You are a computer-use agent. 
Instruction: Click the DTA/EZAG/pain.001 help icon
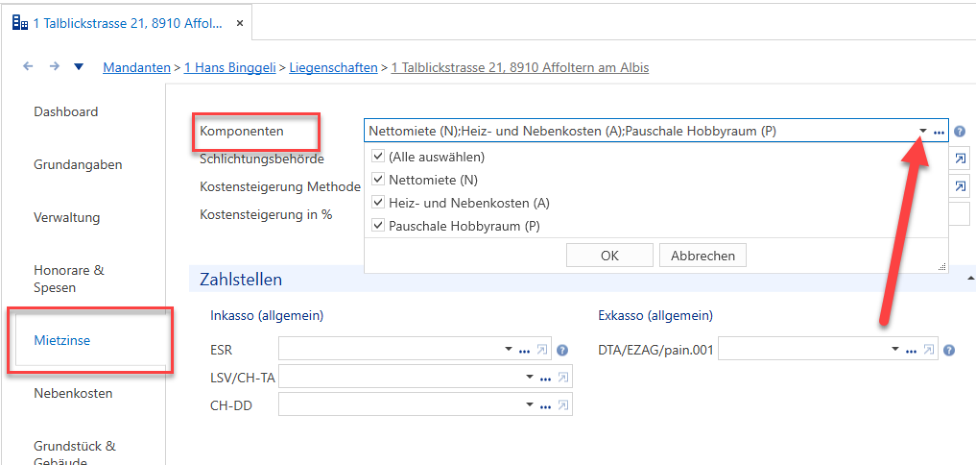pos(949,350)
